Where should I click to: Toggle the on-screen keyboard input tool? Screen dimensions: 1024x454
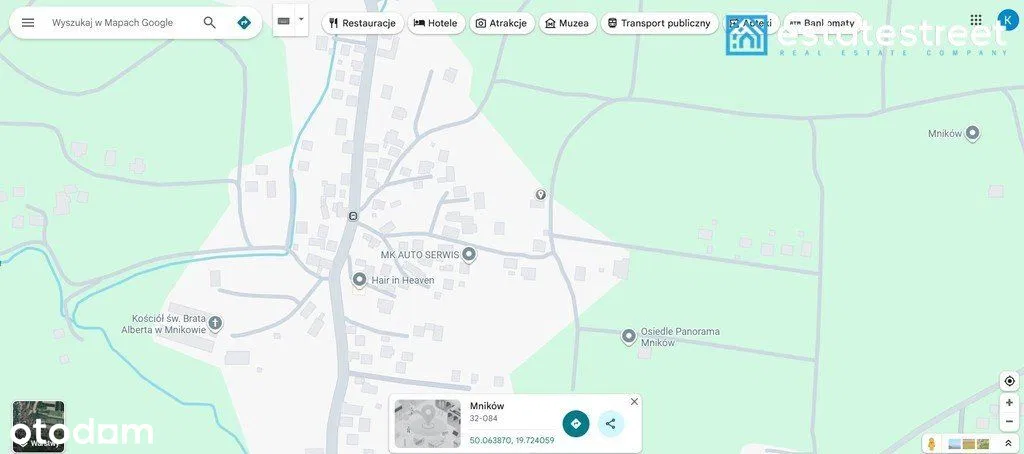(283, 20)
